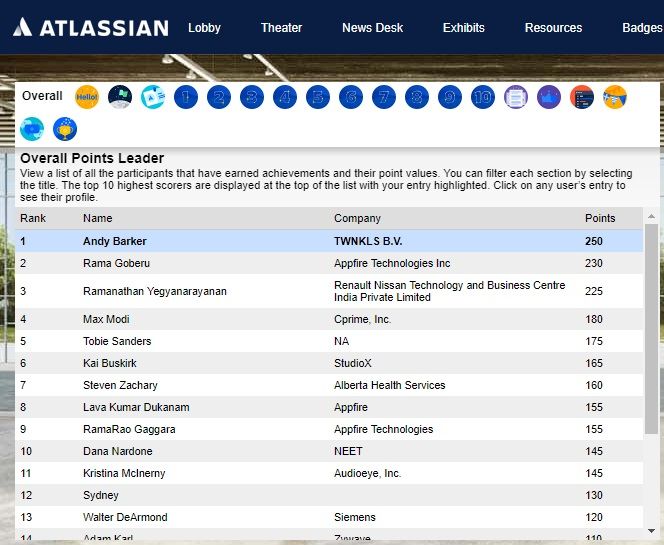Click the leaderboard vertical scrollbar thumb
Viewport: 664px width, 545px height.
click(x=651, y=329)
